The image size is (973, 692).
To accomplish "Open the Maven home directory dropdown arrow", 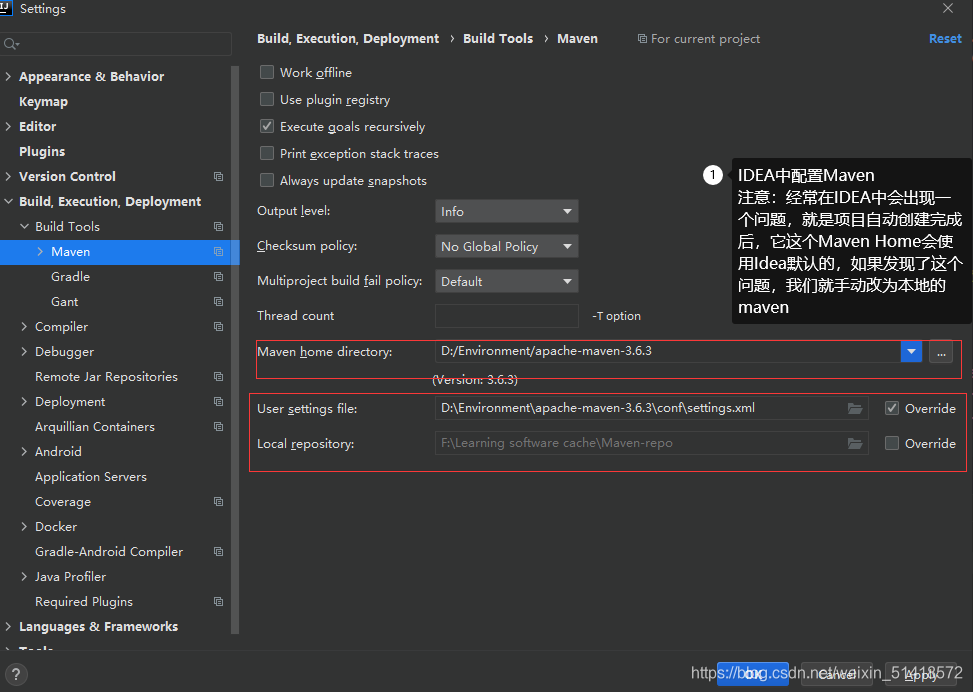I will coord(911,351).
